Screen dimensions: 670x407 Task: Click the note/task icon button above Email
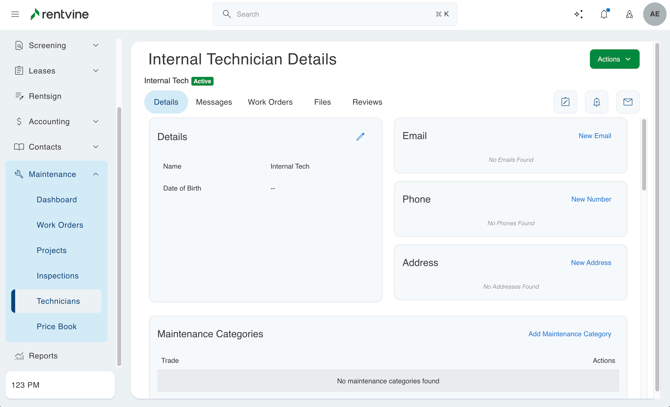coord(565,102)
